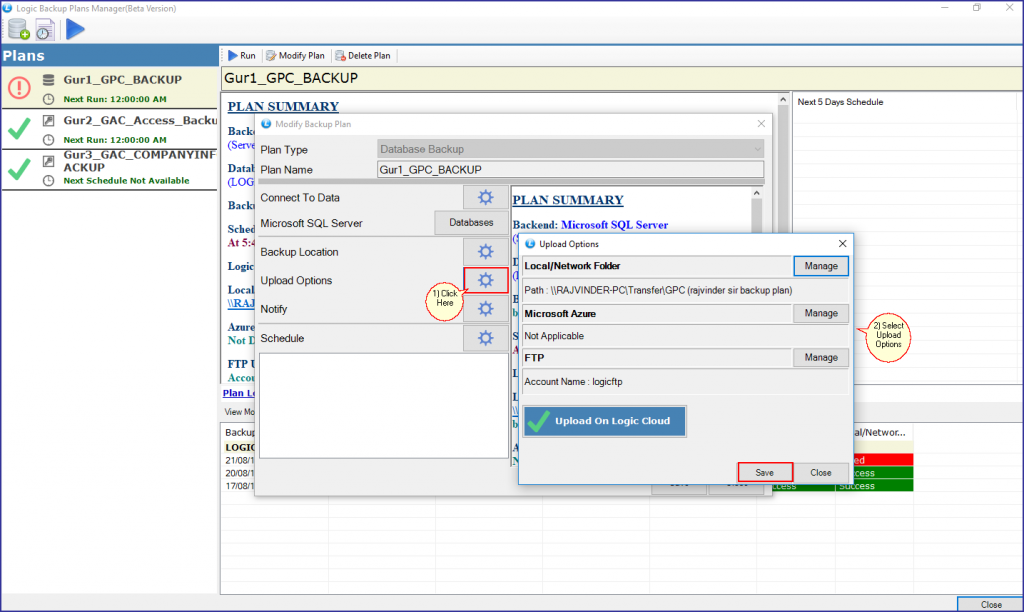Click the large blue play arrow icon

[x=73, y=28]
